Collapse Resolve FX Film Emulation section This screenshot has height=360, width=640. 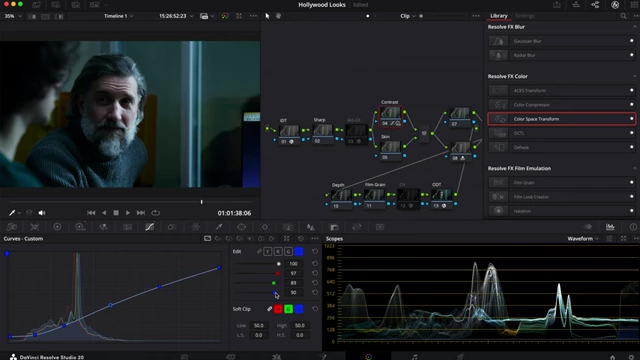pyautogui.click(x=634, y=168)
